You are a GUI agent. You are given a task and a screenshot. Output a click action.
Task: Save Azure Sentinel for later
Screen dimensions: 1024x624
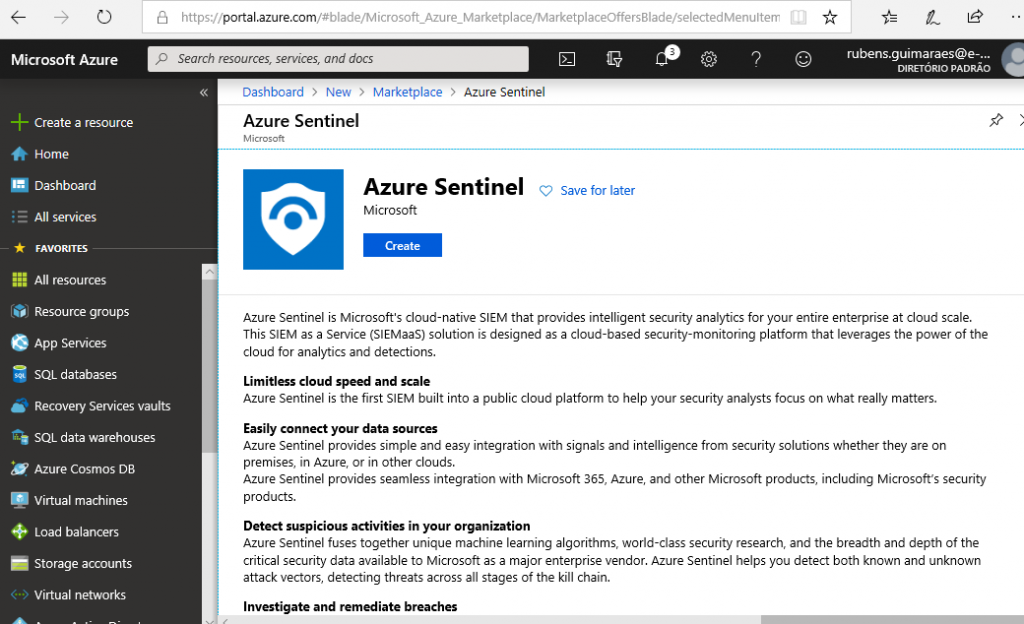(x=587, y=191)
